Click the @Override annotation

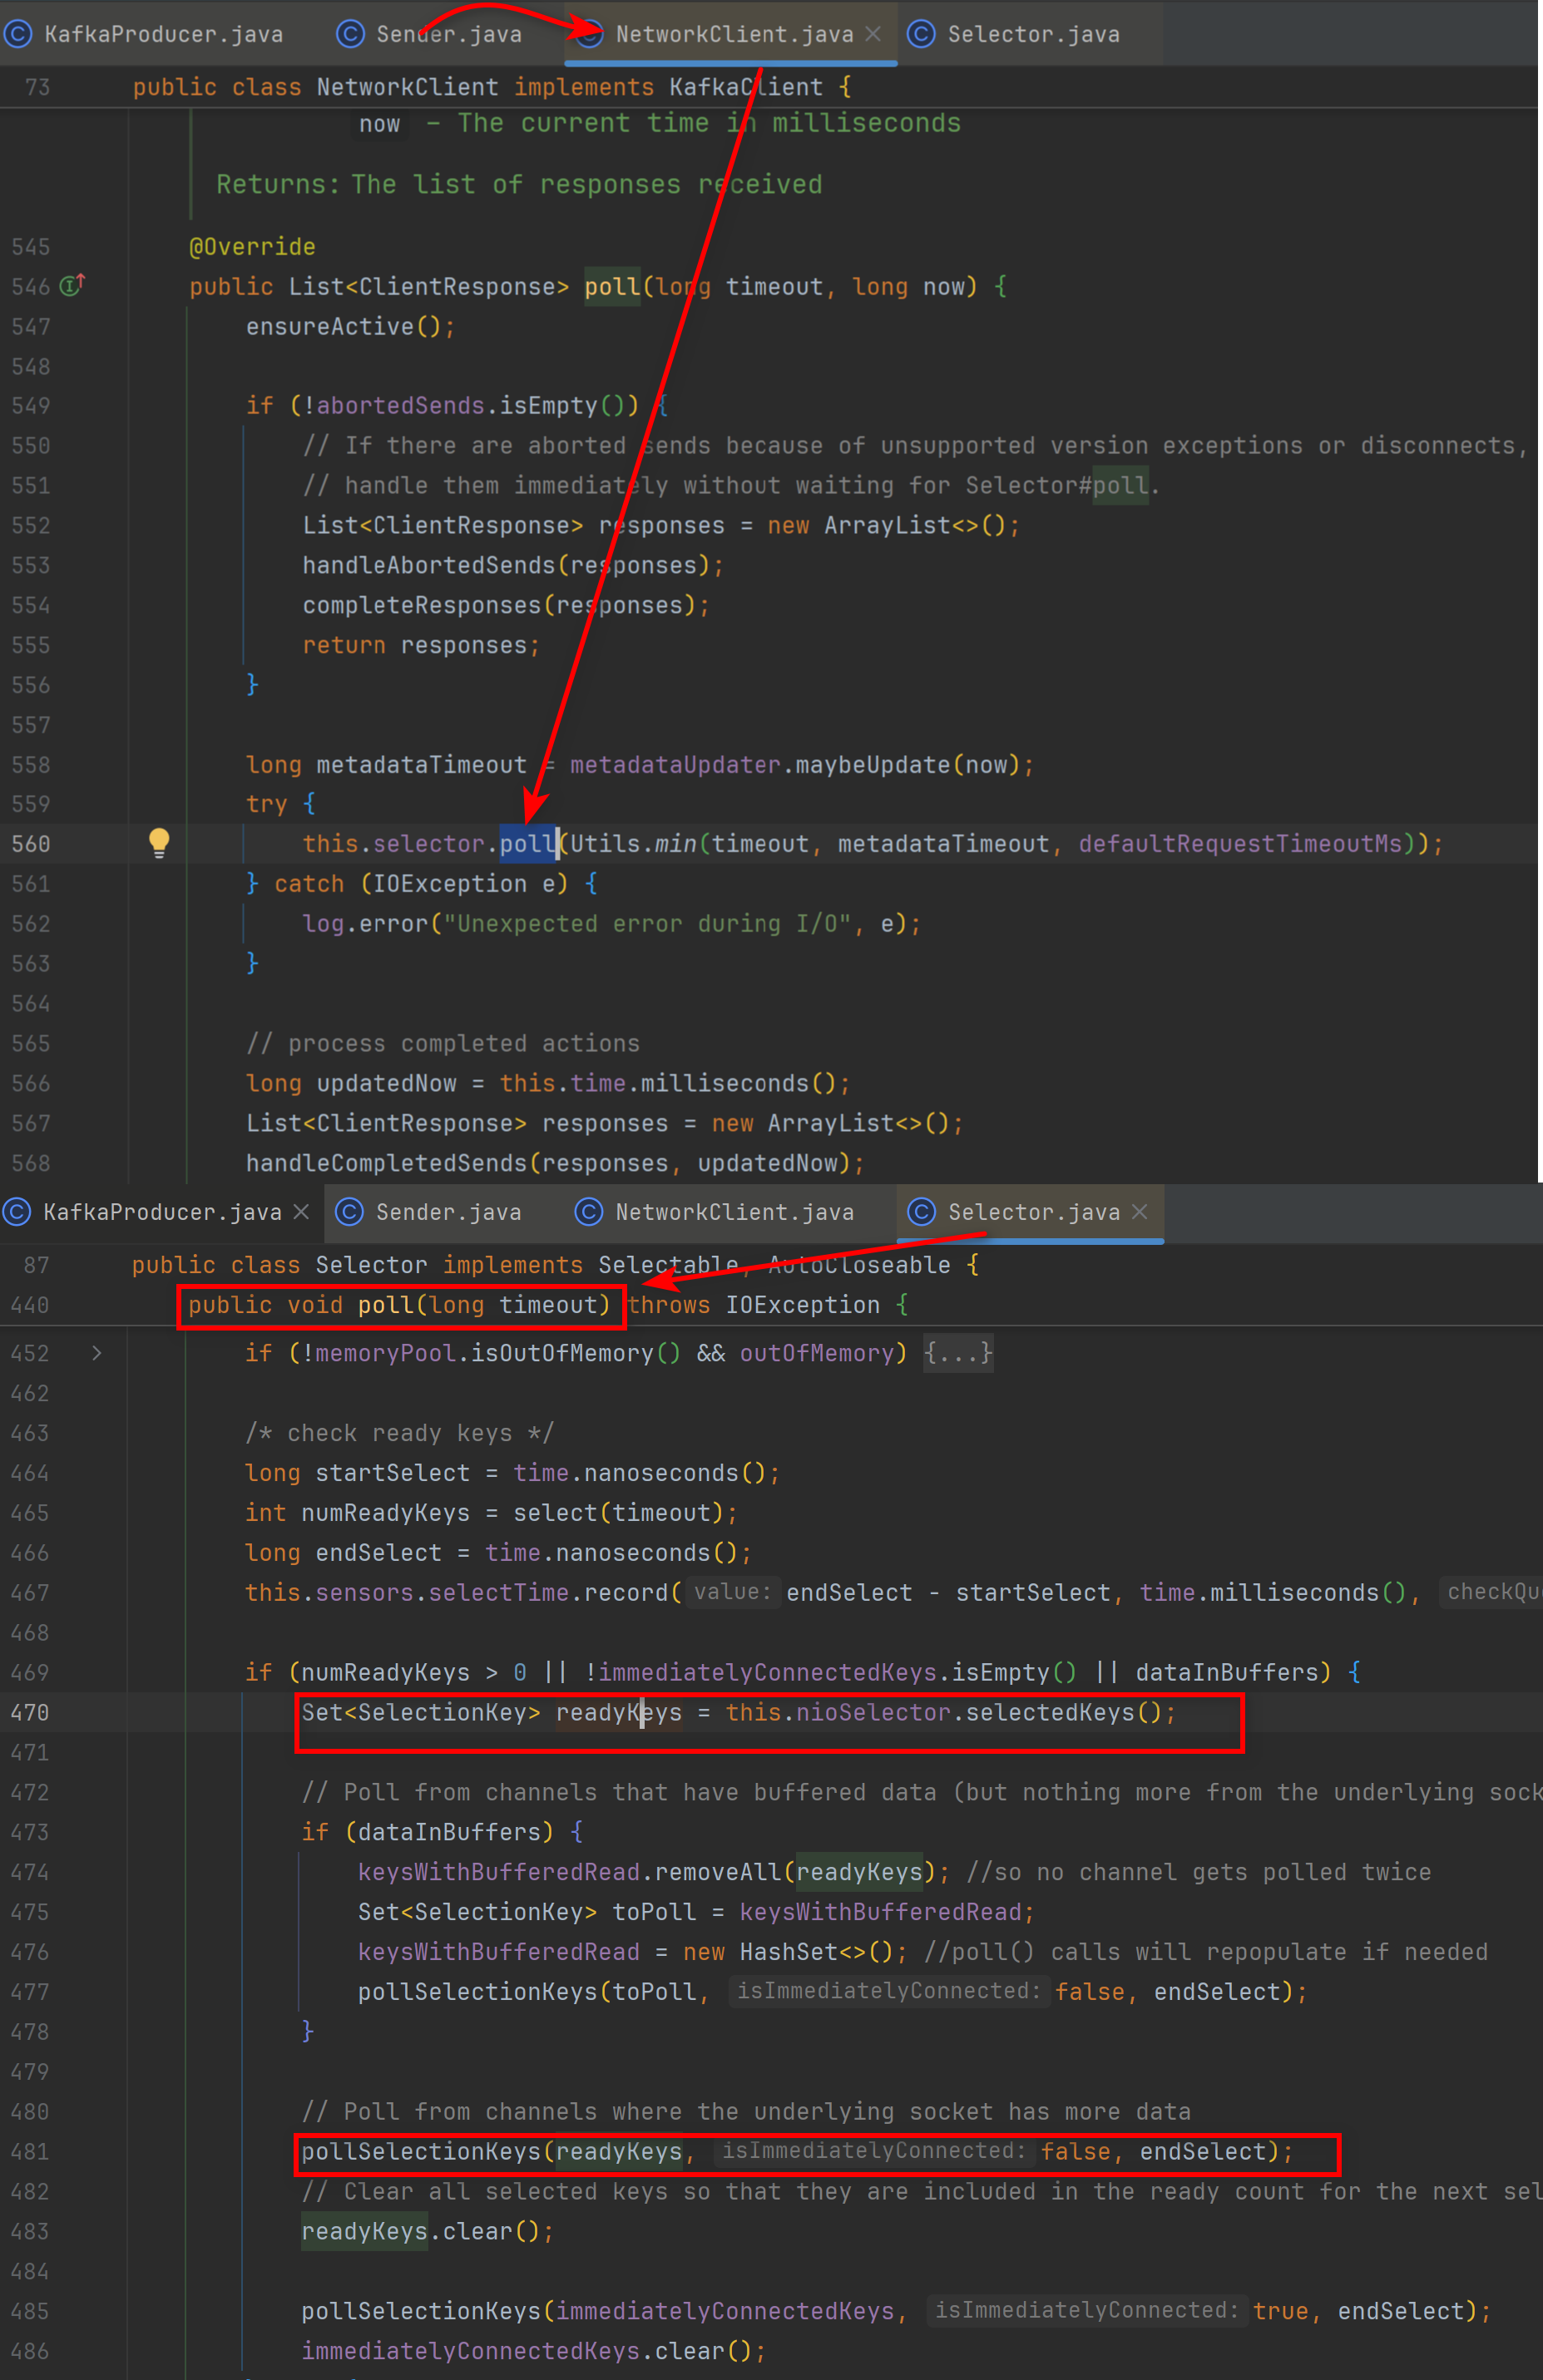[252, 247]
